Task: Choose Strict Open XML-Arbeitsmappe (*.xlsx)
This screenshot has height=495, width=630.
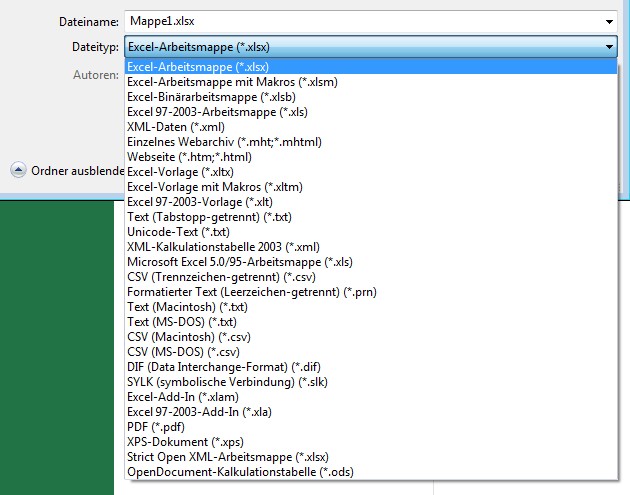Action: pos(371,457)
